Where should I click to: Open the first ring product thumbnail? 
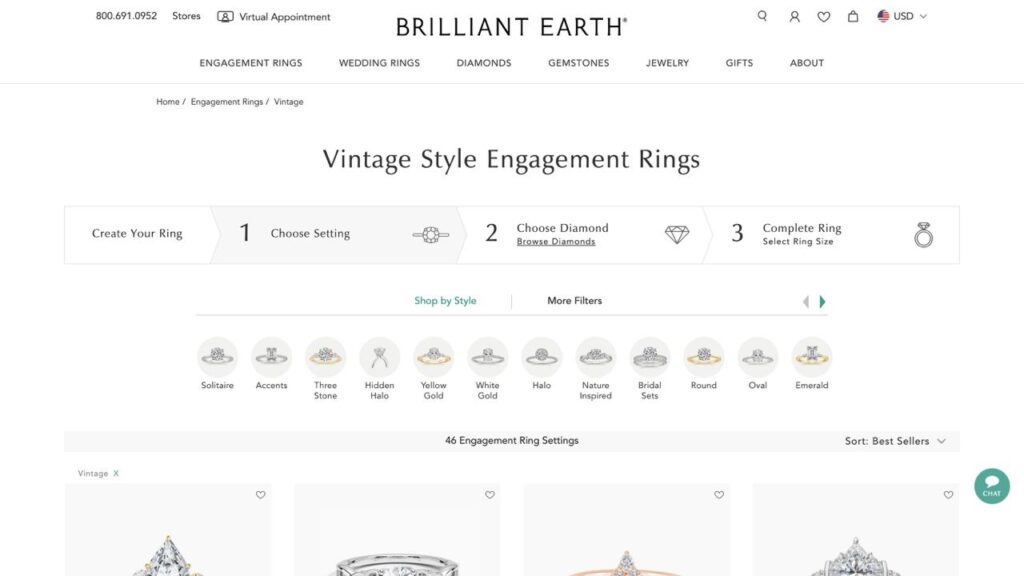point(168,530)
